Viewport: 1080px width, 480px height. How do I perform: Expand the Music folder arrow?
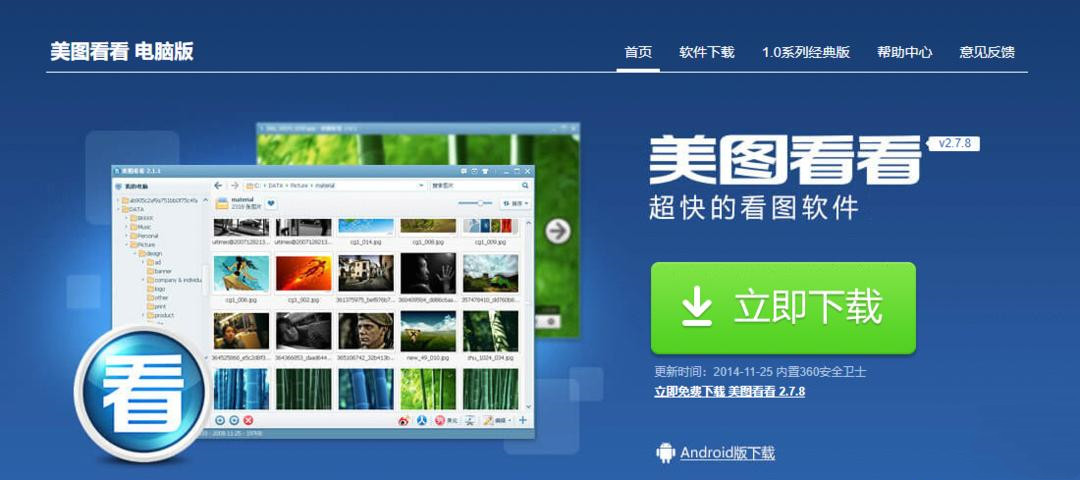coord(127,227)
